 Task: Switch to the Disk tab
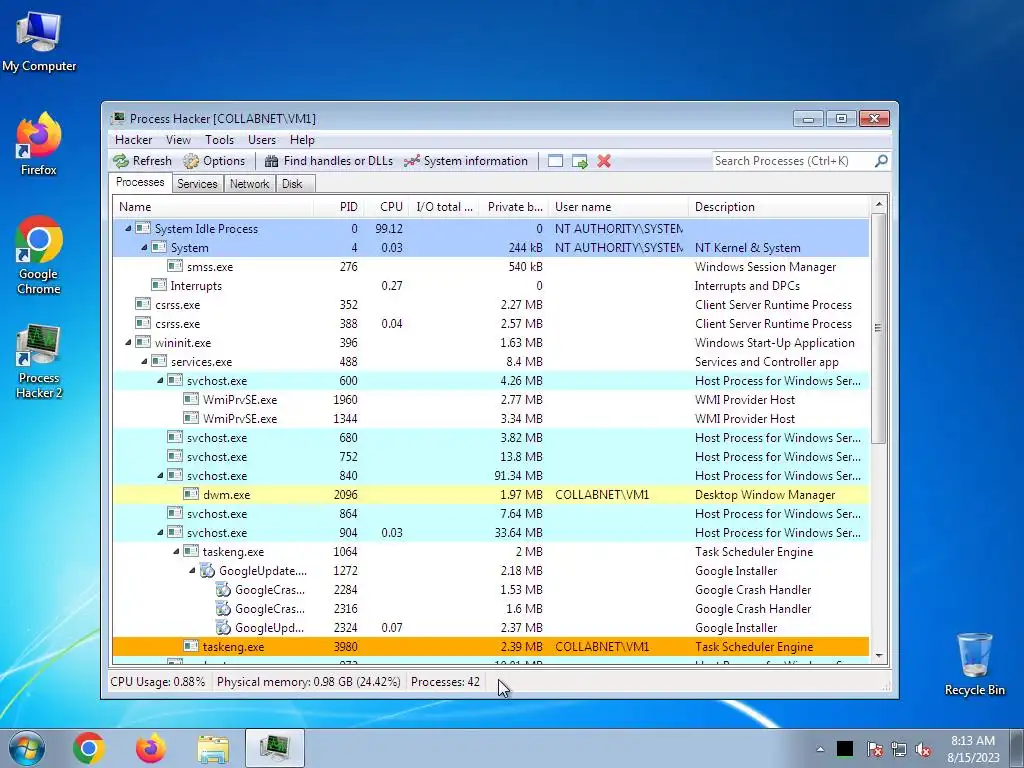pos(293,184)
